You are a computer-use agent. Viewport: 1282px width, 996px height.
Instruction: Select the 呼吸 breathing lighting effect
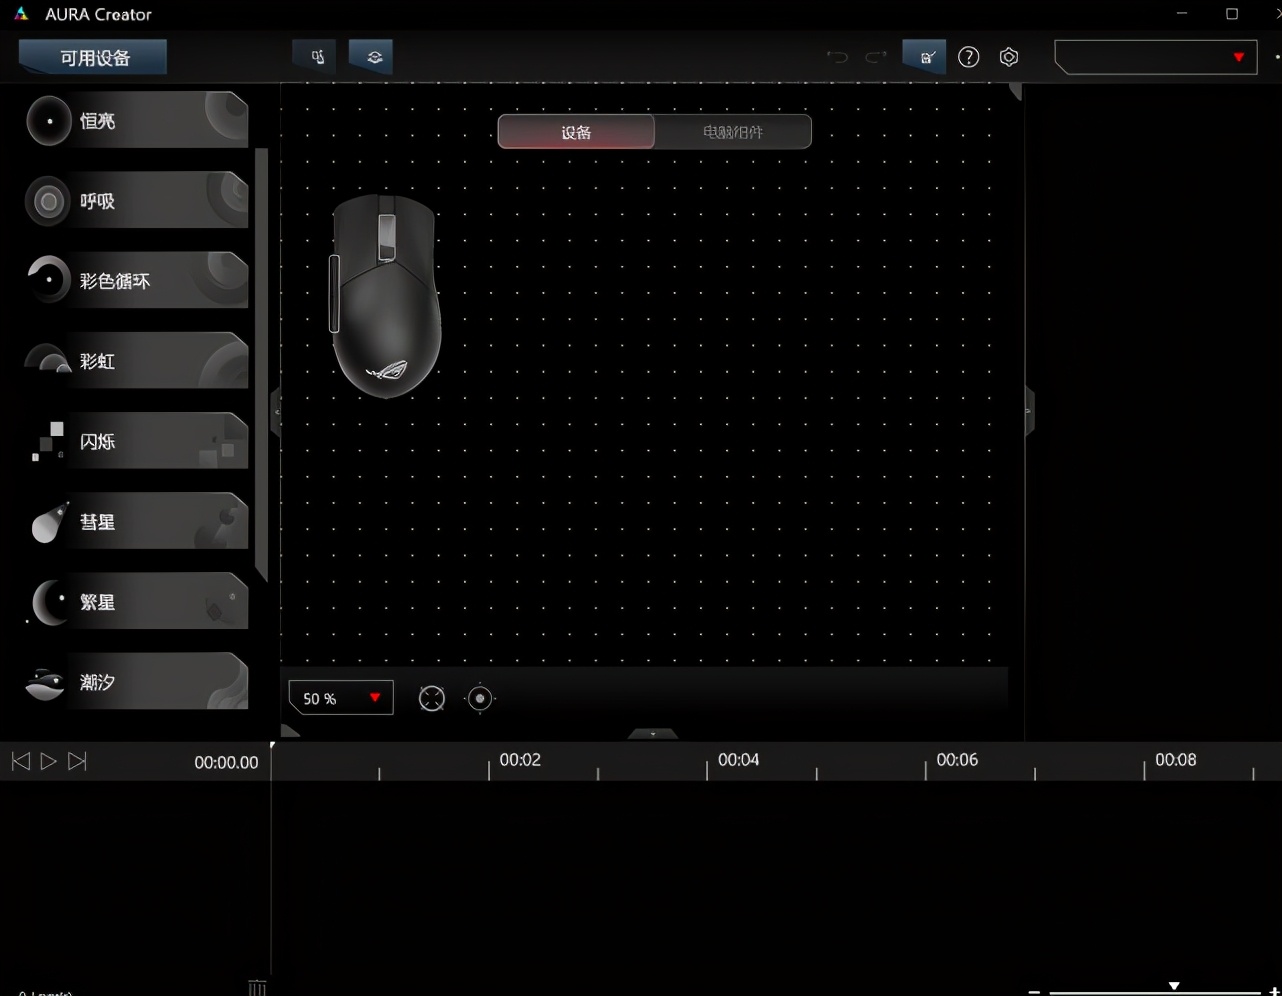(x=137, y=200)
